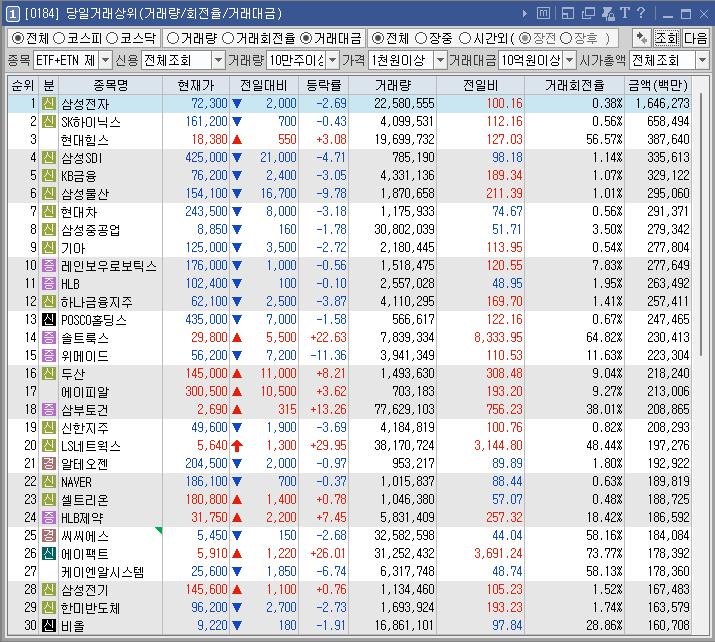The width and height of the screenshot is (715, 642).
Task: Click stock name 한미반도체 in the list
Action: coord(91,608)
